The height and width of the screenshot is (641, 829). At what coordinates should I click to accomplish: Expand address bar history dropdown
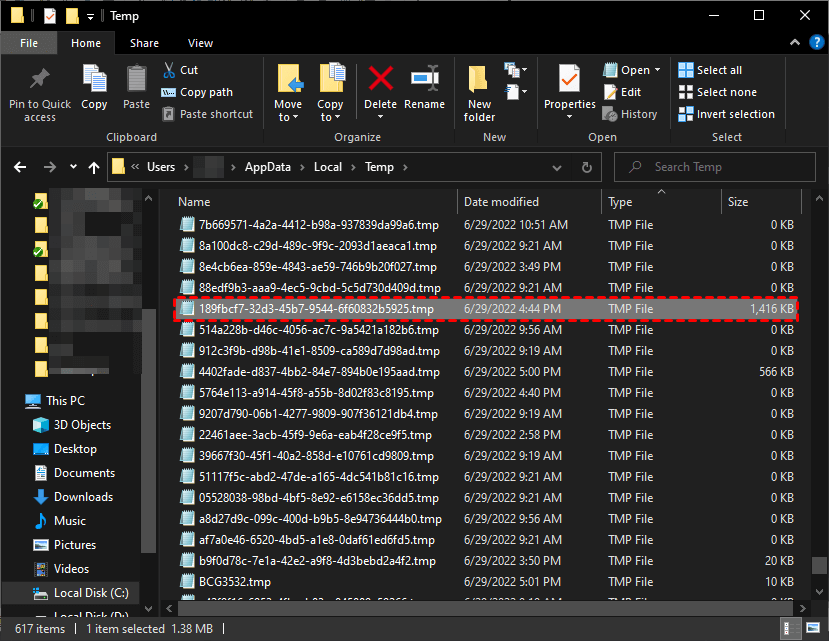click(x=557, y=168)
